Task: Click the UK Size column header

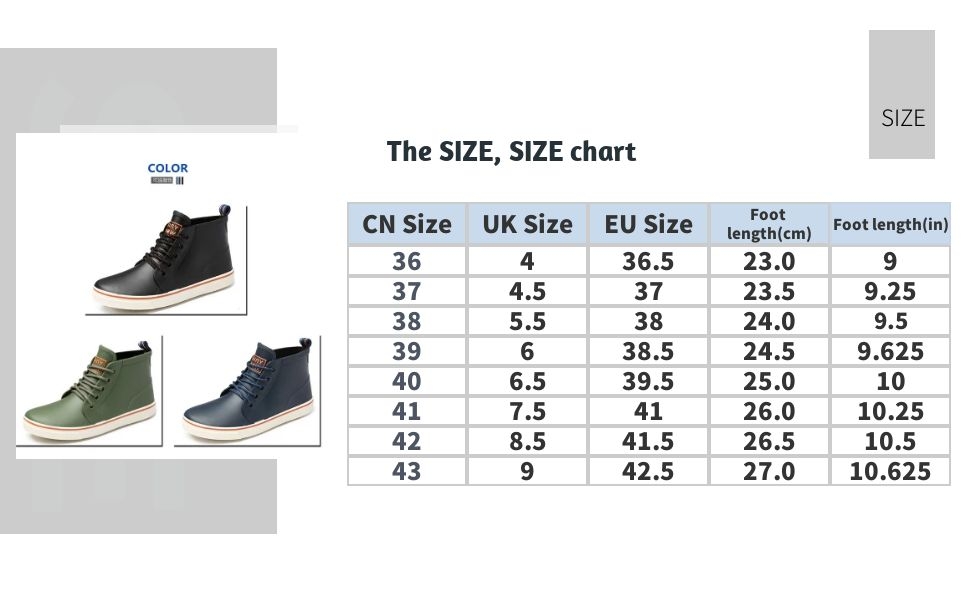Action: click(527, 224)
